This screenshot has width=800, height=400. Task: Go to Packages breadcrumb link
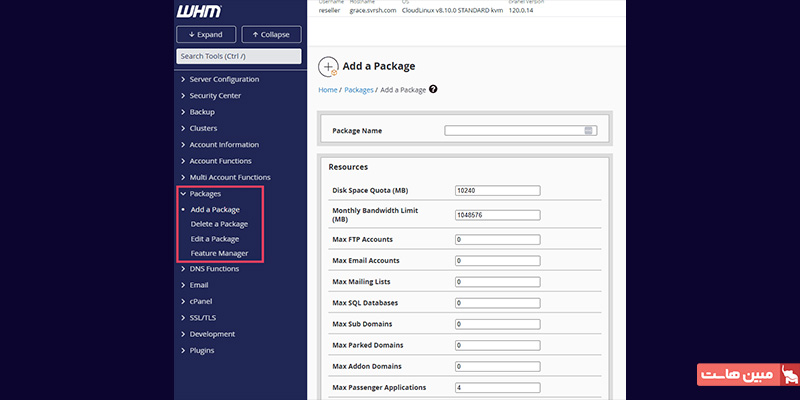click(358, 90)
